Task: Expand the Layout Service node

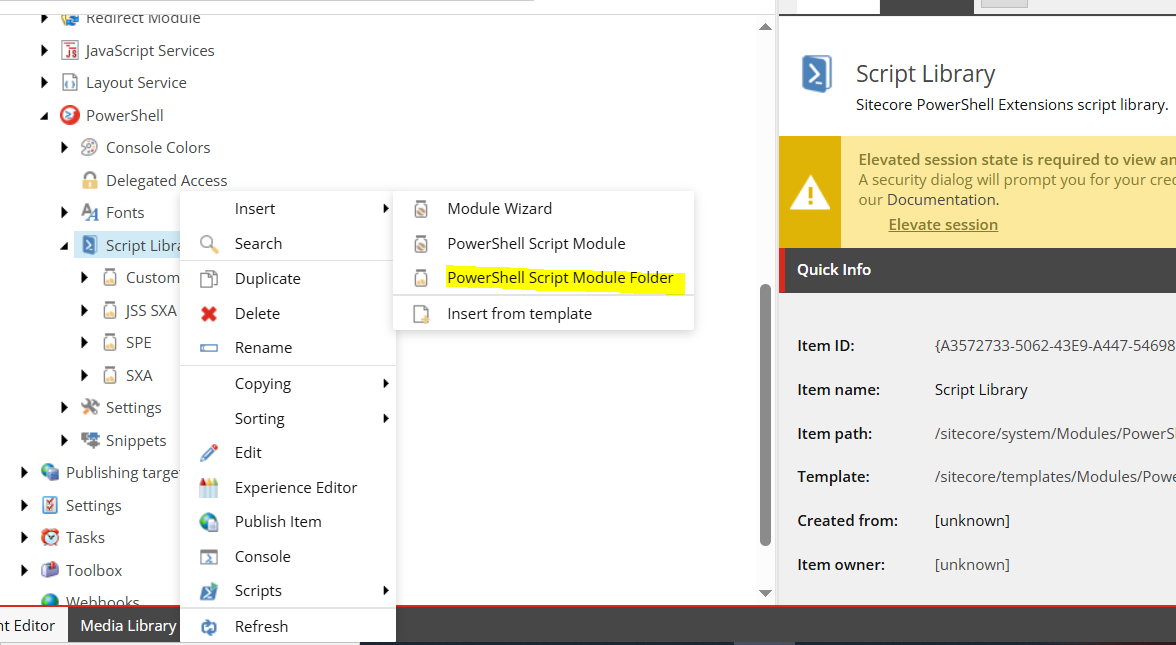Action: point(44,82)
